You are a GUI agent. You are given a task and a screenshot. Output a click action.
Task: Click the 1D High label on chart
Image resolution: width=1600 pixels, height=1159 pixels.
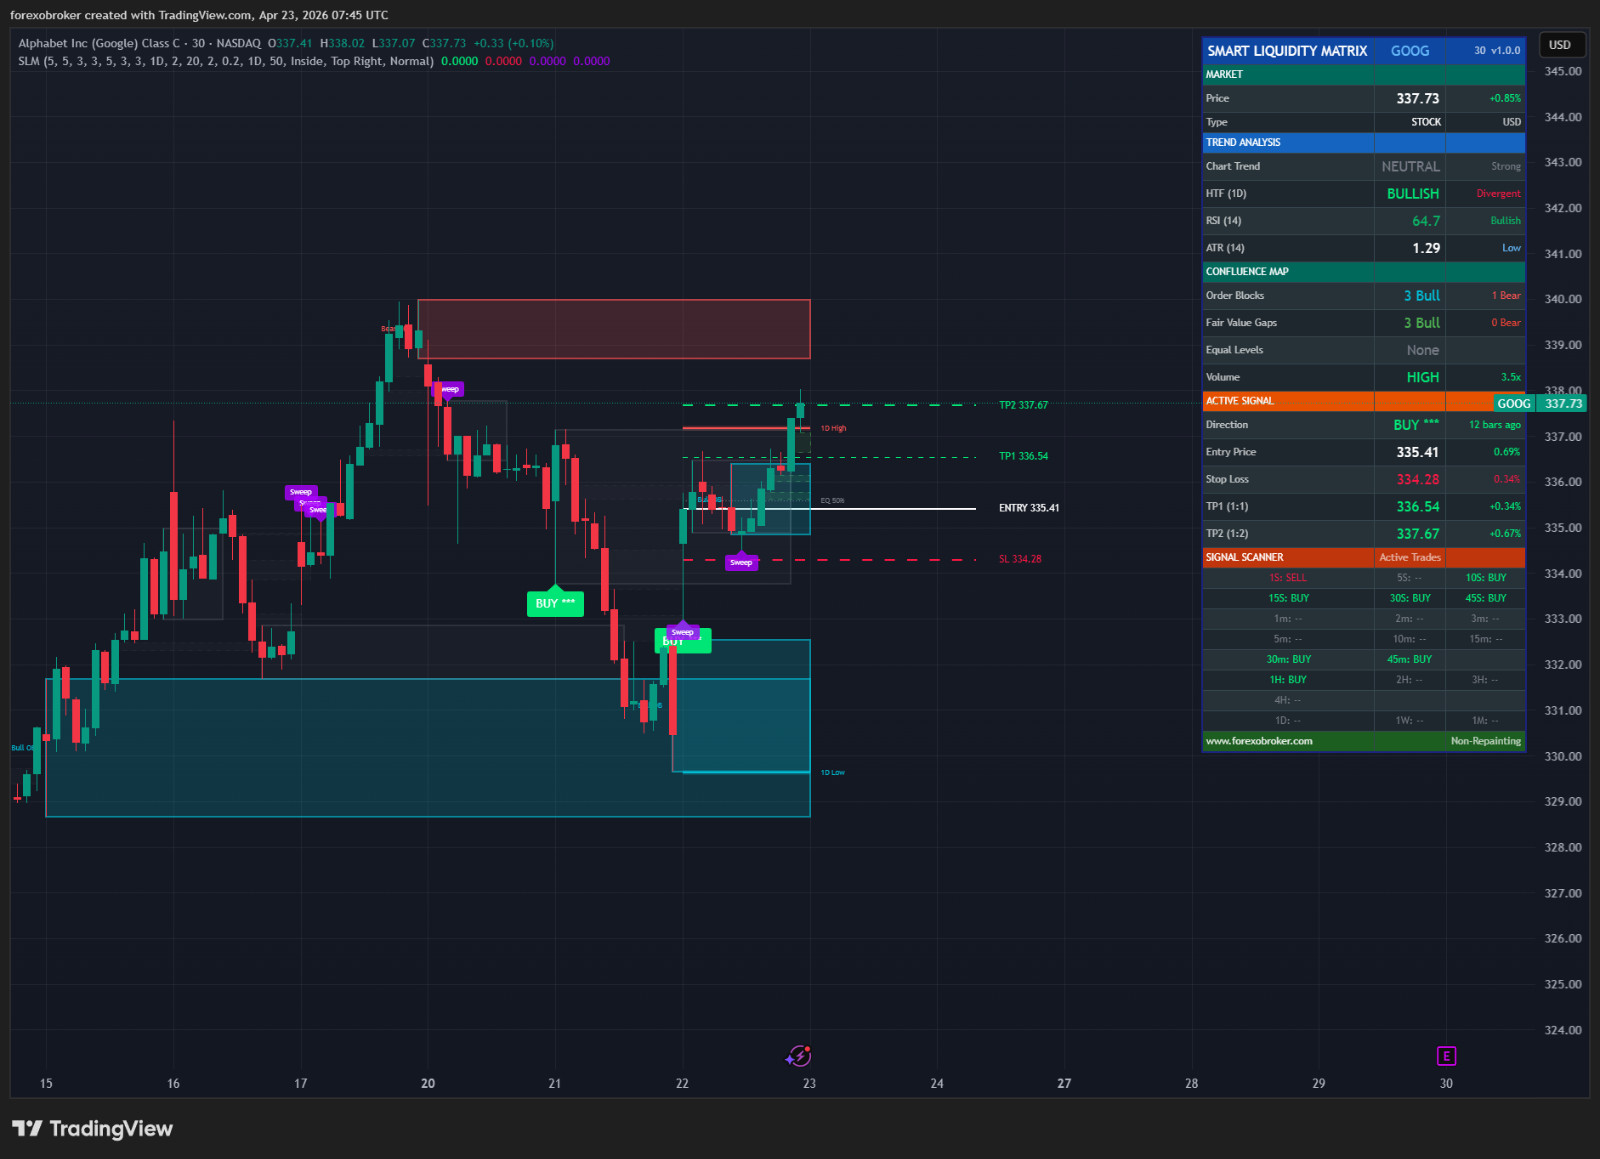pyautogui.click(x=833, y=428)
